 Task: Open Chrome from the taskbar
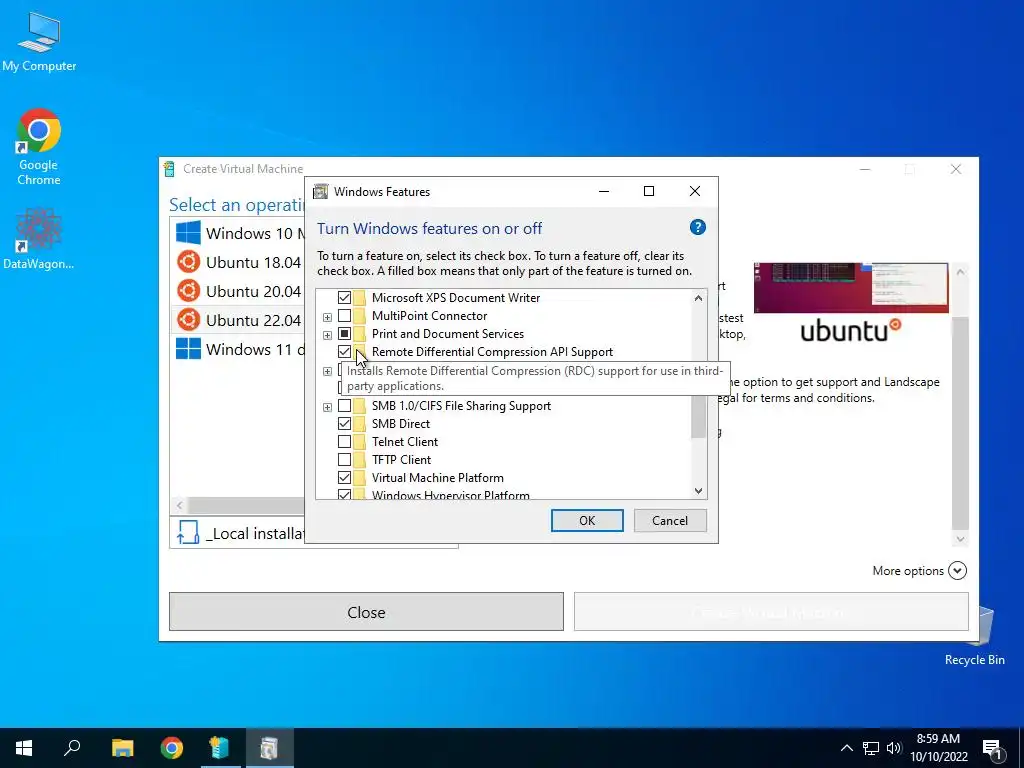click(172, 748)
